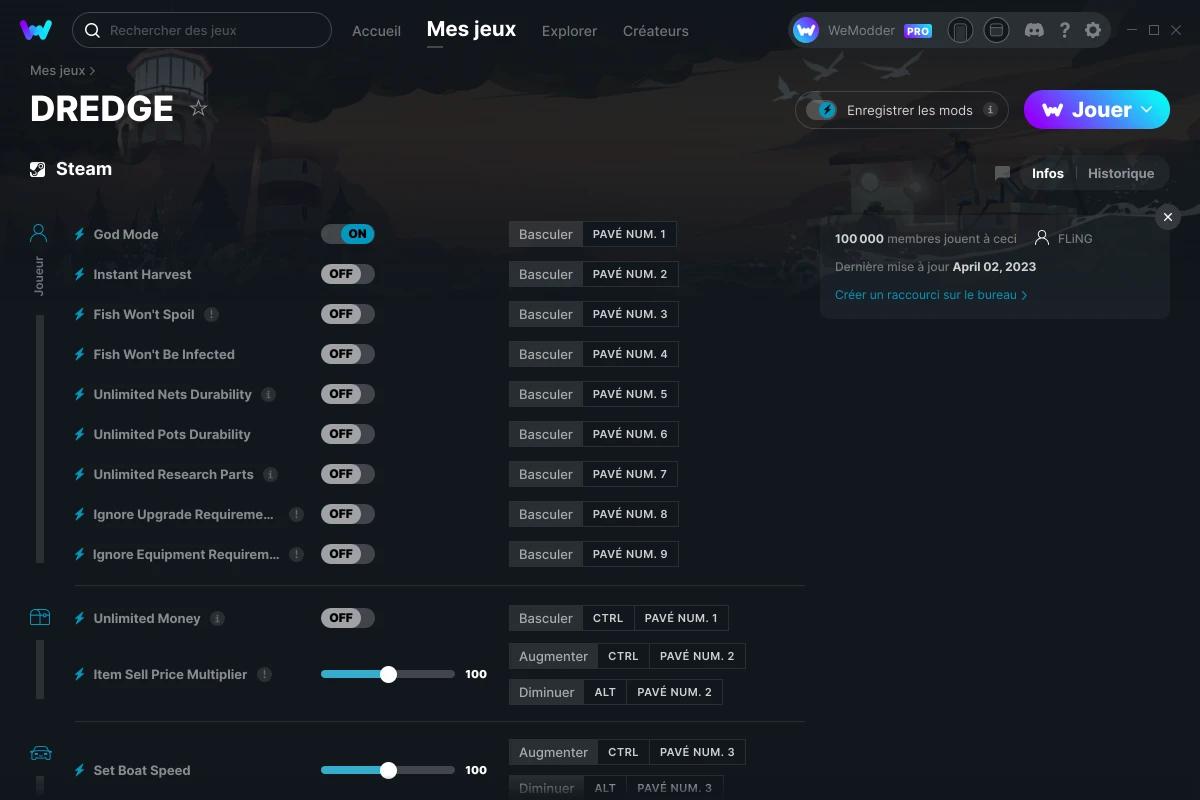This screenshot has height=800, width=1200.
Task: Click the Rechercher des jeux search field
Action: tap(202, 30)
